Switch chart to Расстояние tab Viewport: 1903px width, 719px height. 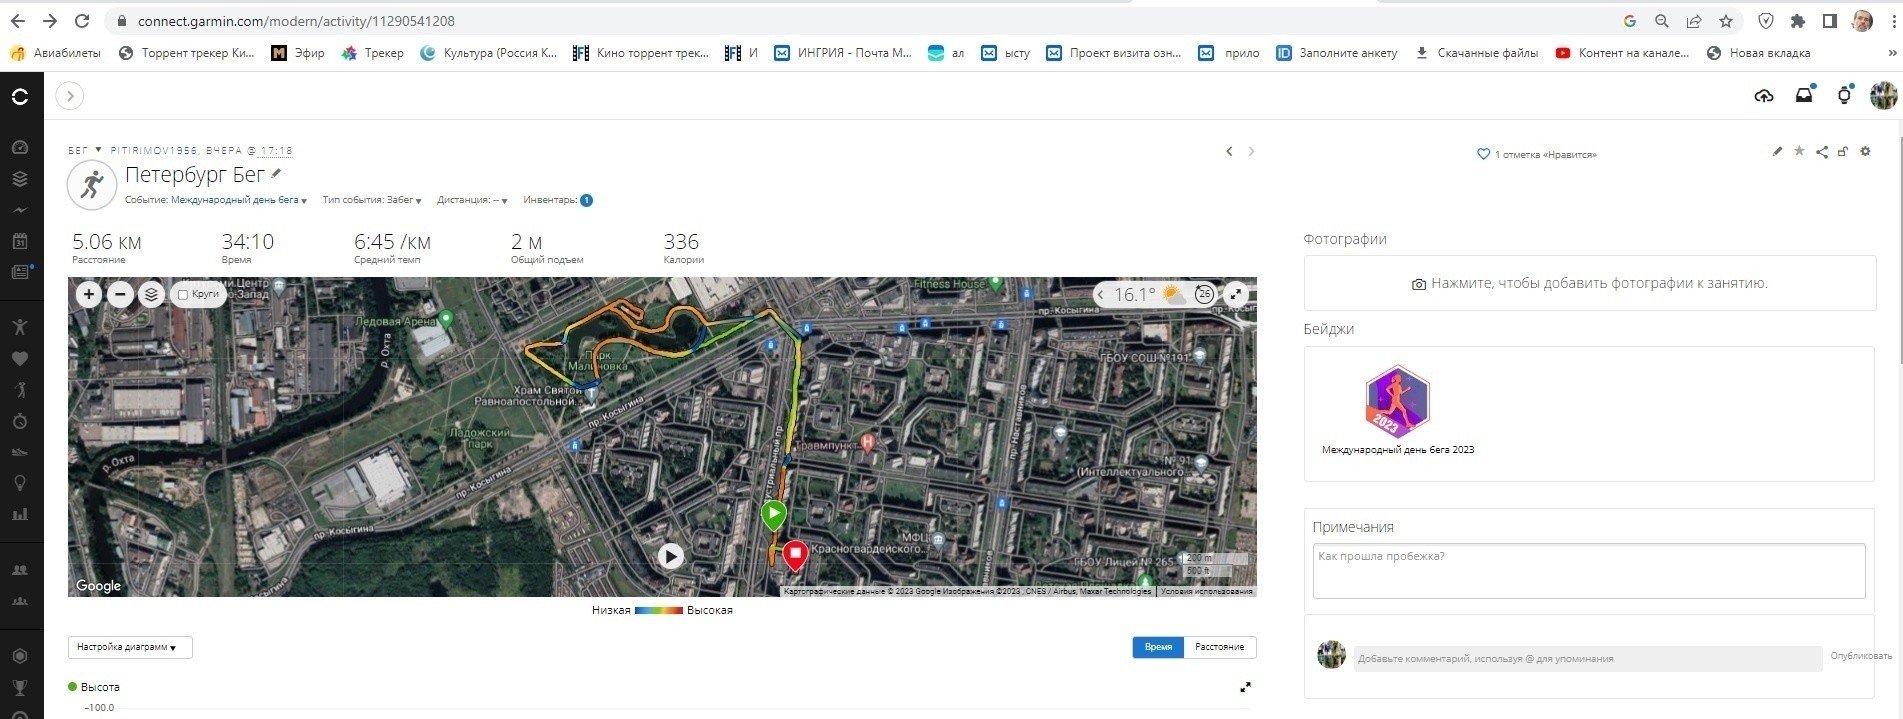[1220, 647]
